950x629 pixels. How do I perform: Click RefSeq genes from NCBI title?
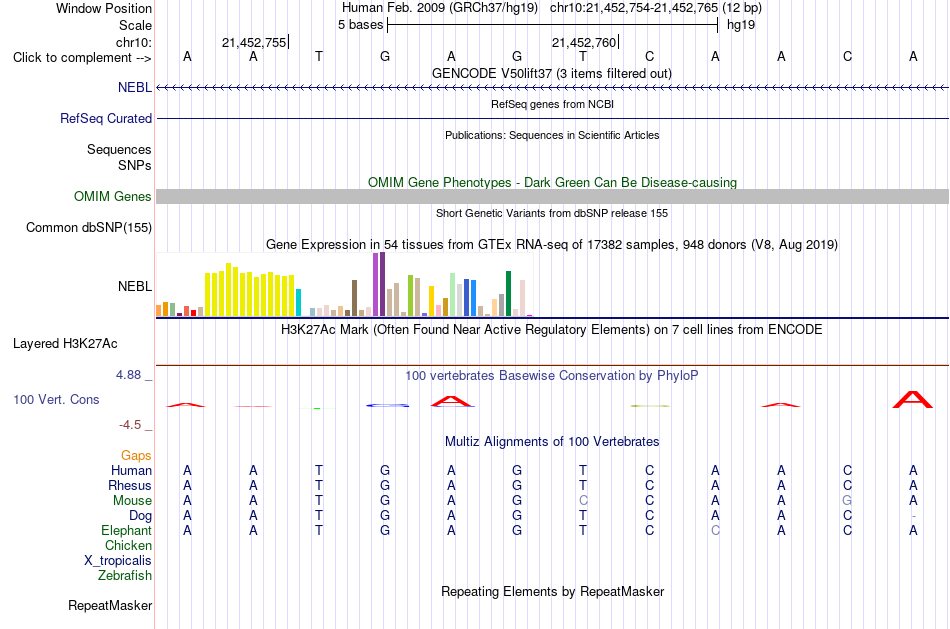tap(552, 104)
